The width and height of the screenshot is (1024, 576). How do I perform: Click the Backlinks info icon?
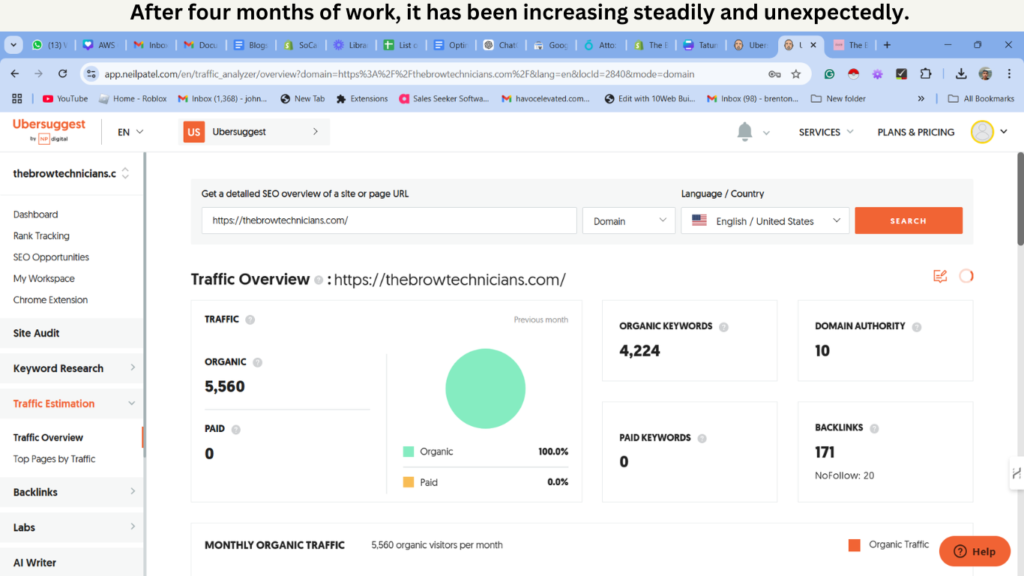(874, 428)
